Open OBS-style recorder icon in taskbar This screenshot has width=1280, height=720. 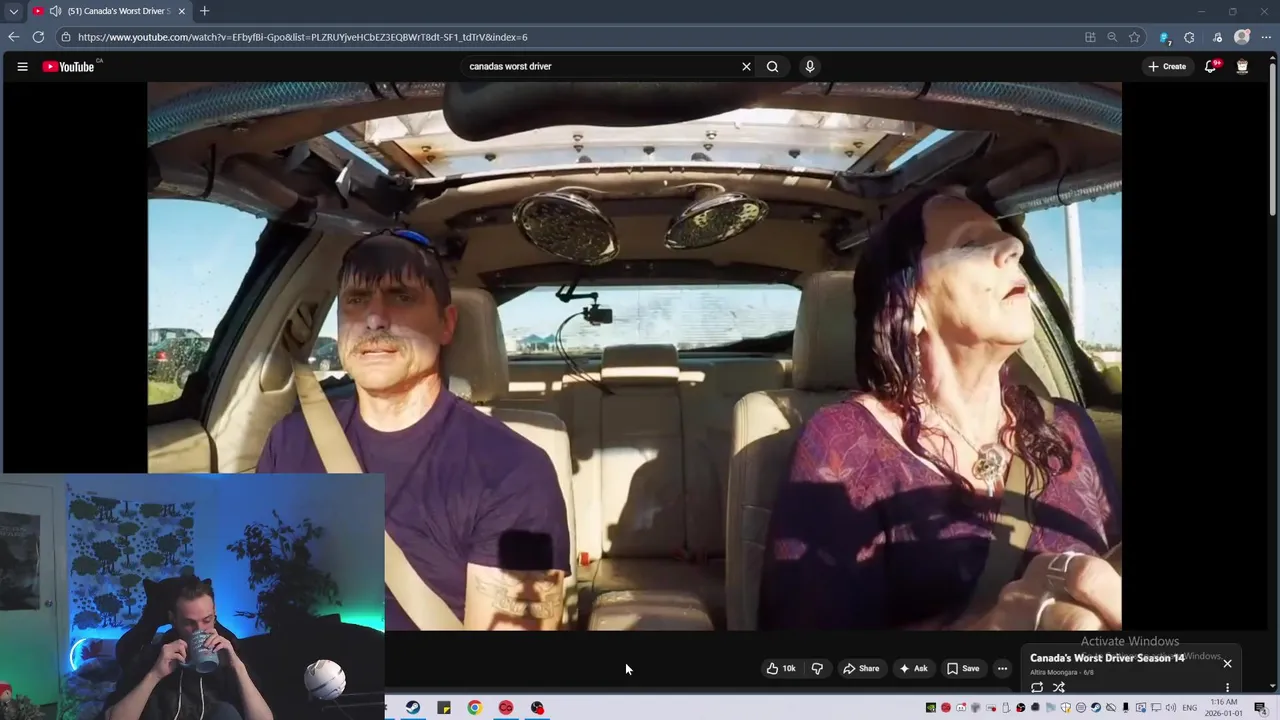(x=537, y=708)
